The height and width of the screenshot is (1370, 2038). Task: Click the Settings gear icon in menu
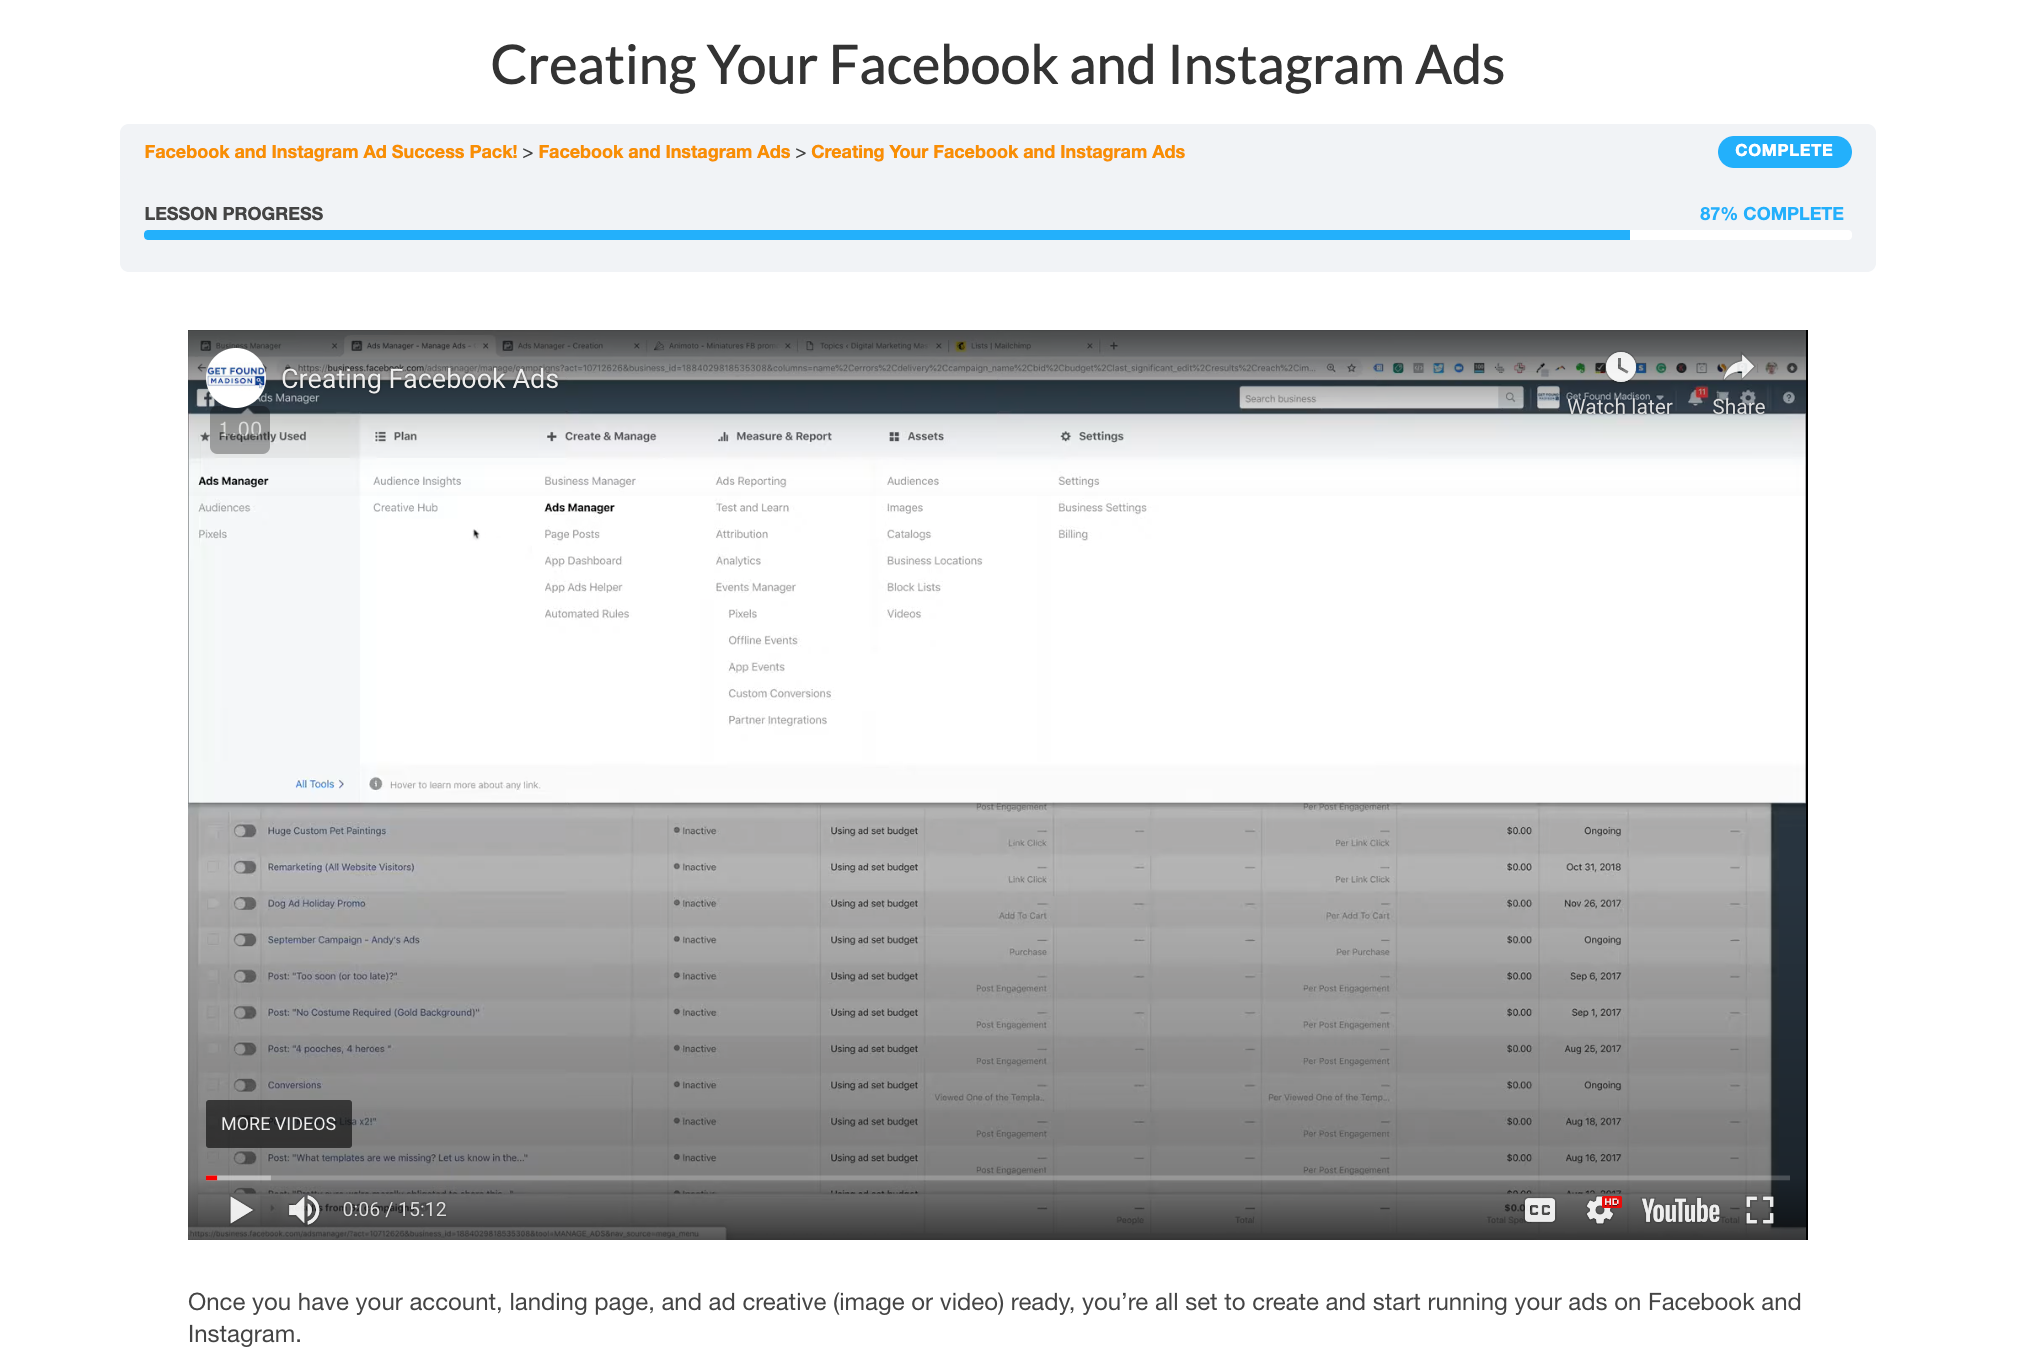point(1065,436)
